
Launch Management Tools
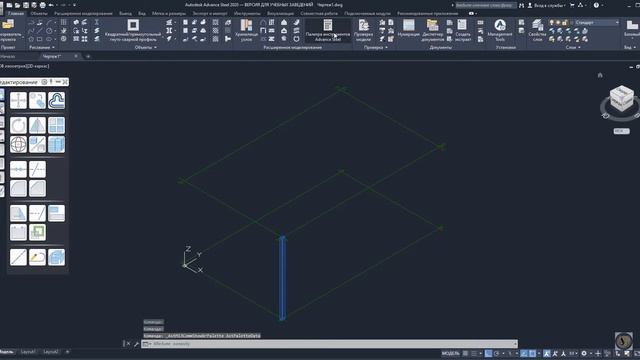point(500,31)
